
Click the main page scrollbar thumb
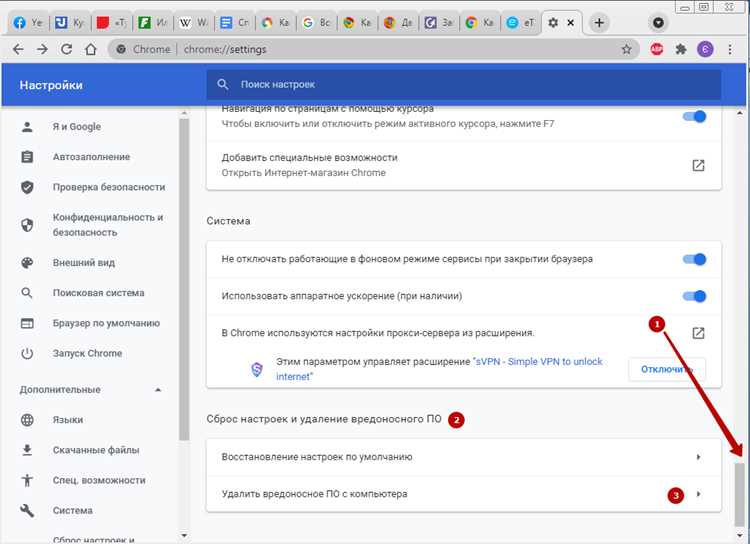point(740,494)
